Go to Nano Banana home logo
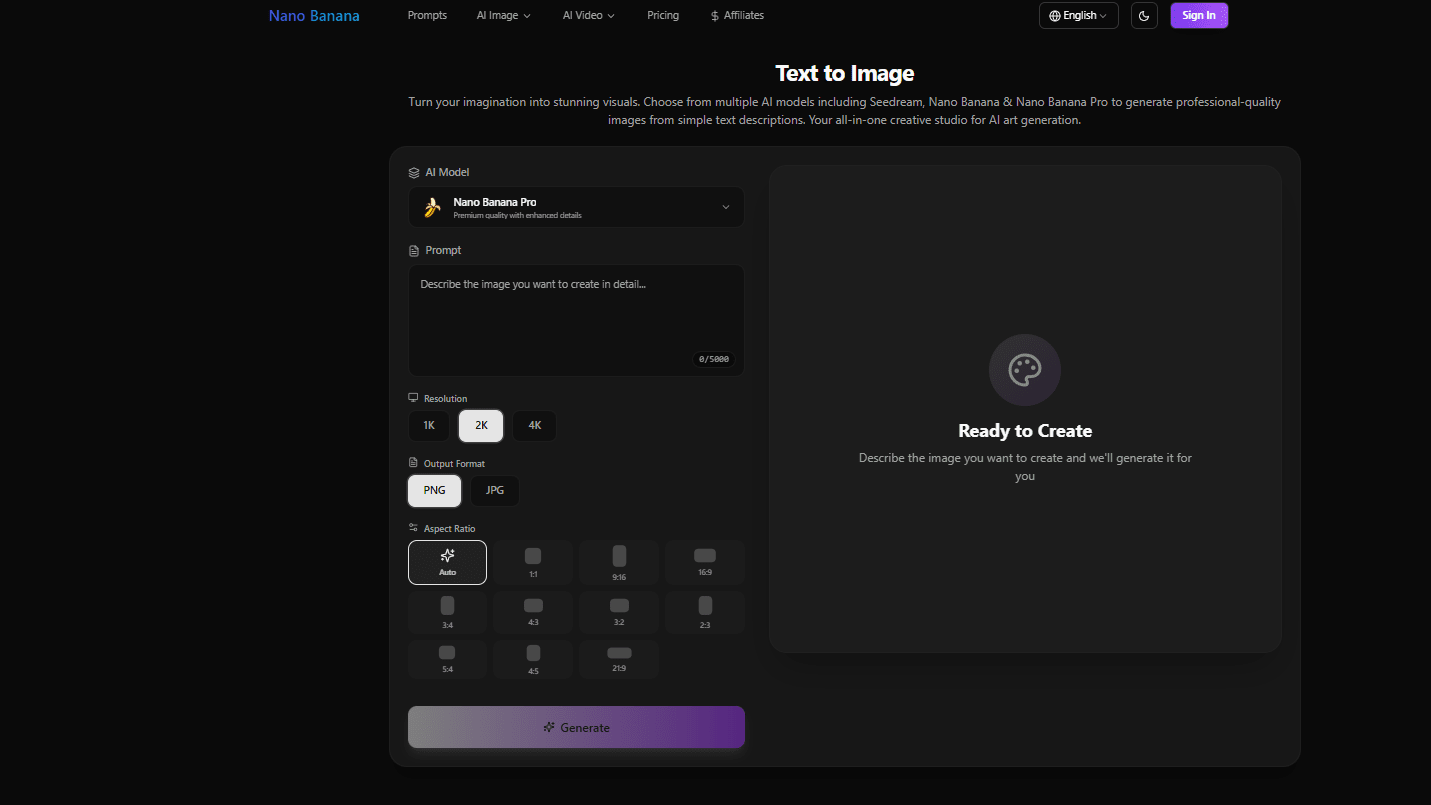The height and width of the screenshot is (805, 1431). [x=314, y=16]
